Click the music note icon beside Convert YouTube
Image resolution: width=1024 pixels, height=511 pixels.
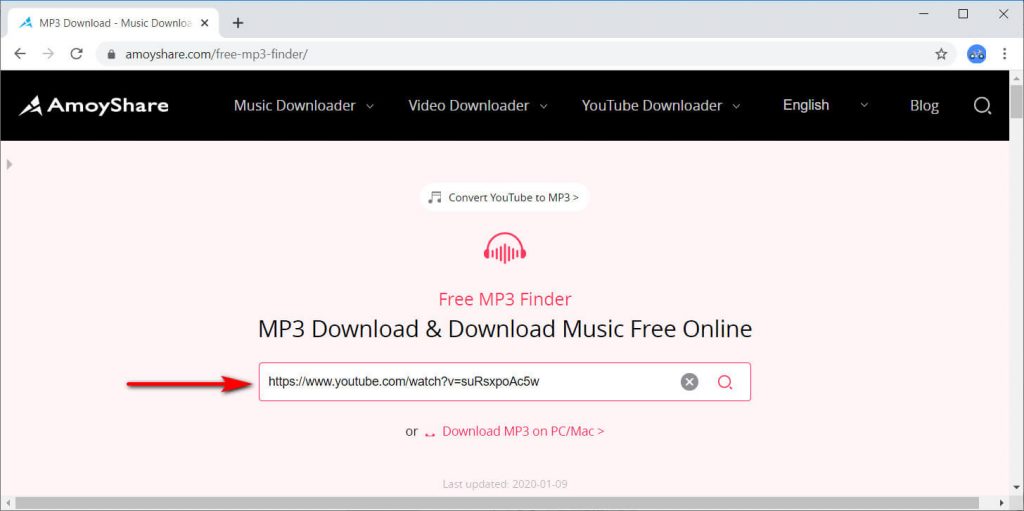435,197
